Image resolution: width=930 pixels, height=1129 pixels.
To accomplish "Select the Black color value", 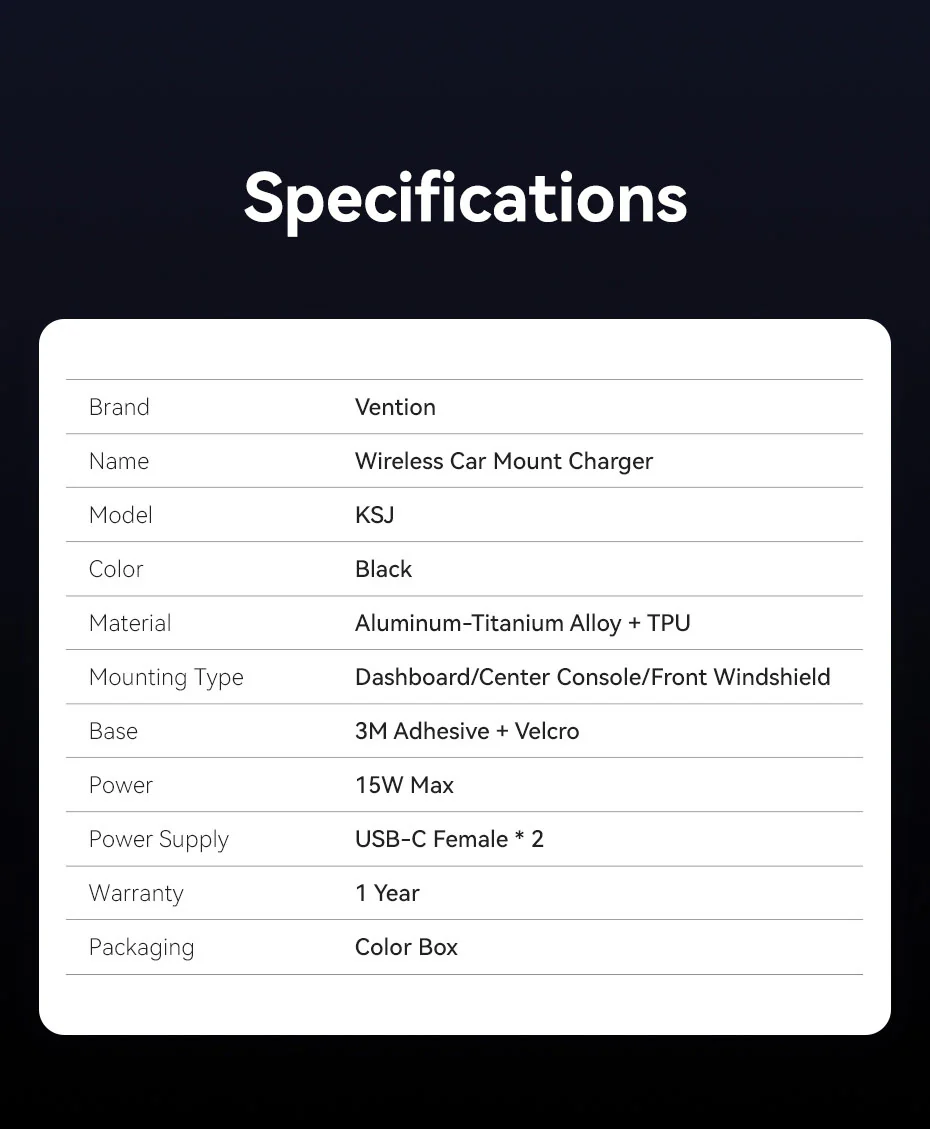I will pos(383,569).
